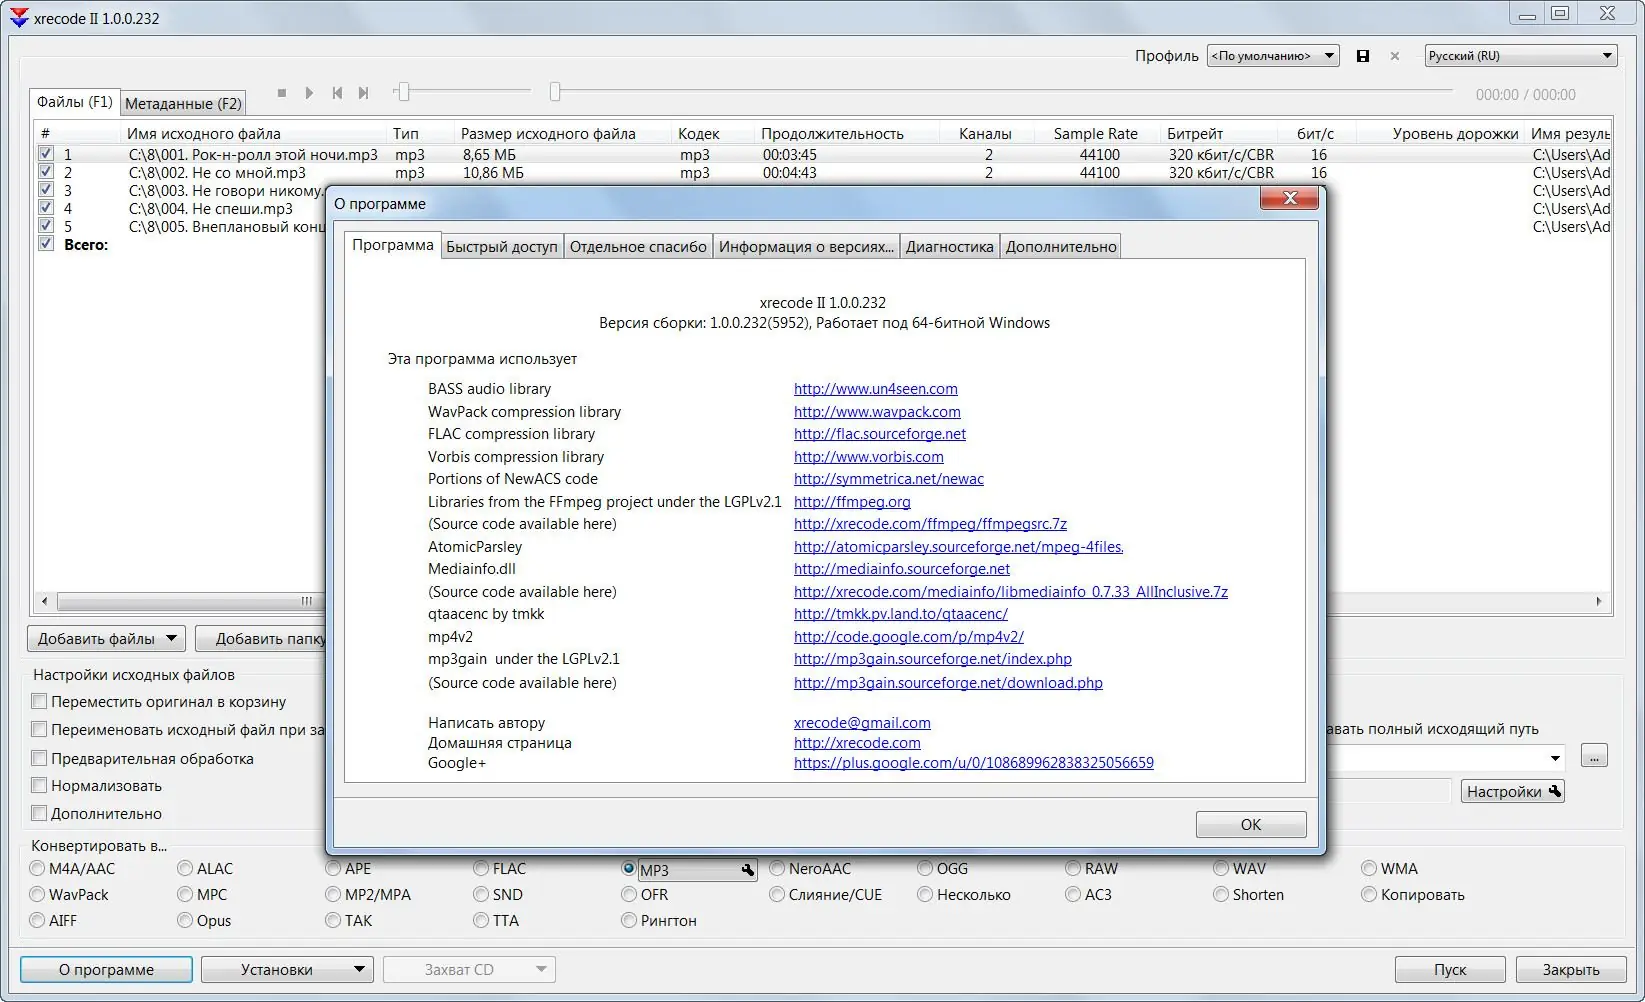Delete the profile using the X icon
Viewport: 1645px width, 1002px height.
coord(1394,56)
